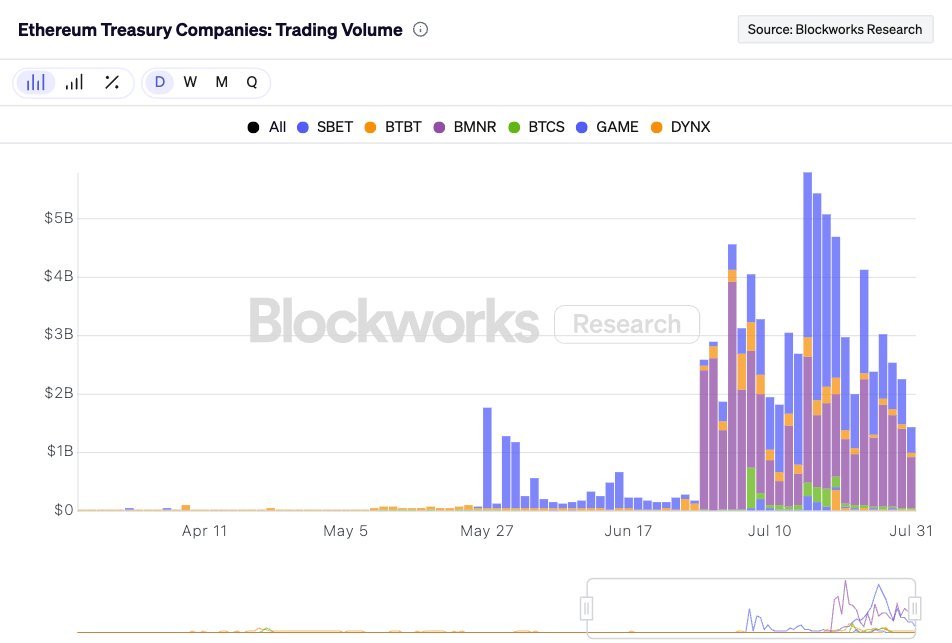Click the '$5B' y-axis label
The width and height of the screenshot is (952, 643).
pos(58,218)
